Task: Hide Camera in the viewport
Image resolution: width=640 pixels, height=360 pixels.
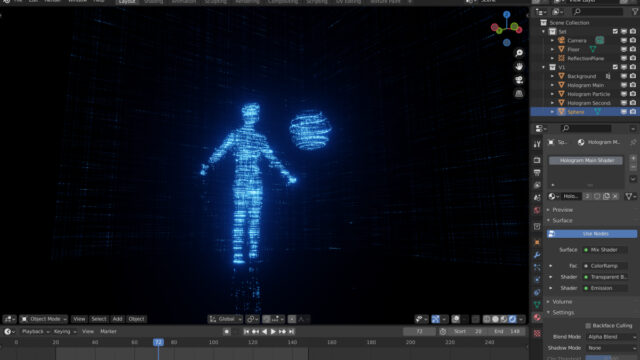Action: point(624,40)
